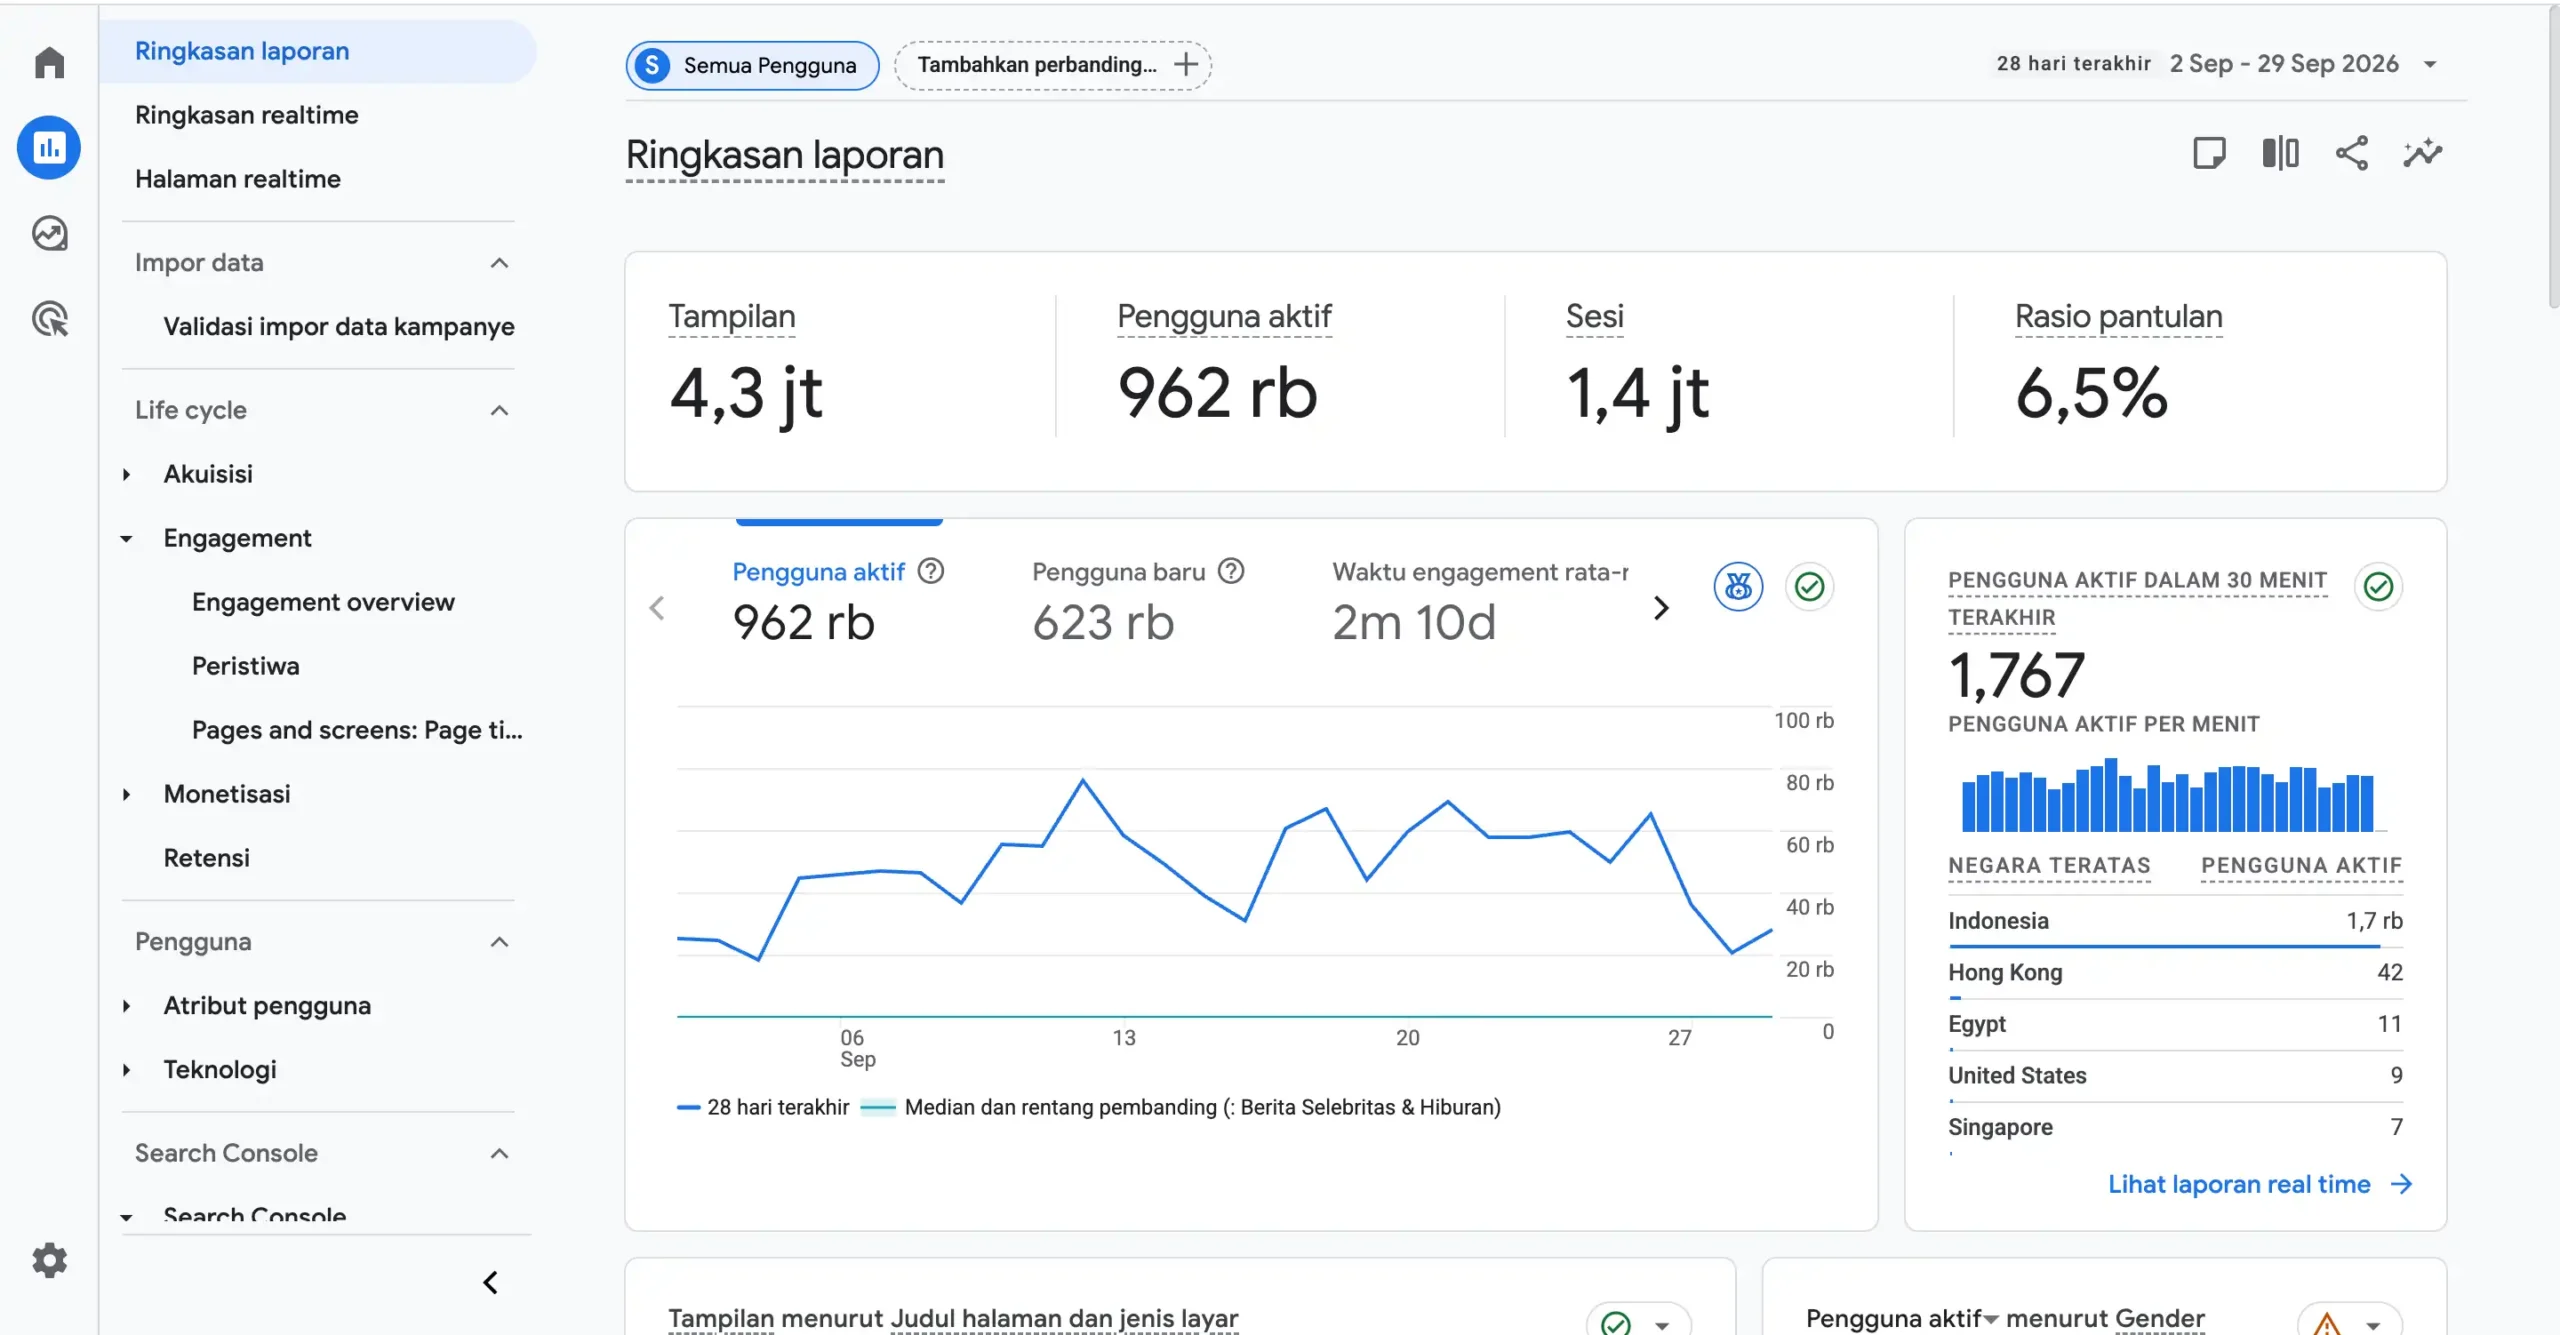Click the Semua Pengguna segment chip
The height and width of the screenshot is (1335, 2560).
pyautogui.click(x=752, y=65)
